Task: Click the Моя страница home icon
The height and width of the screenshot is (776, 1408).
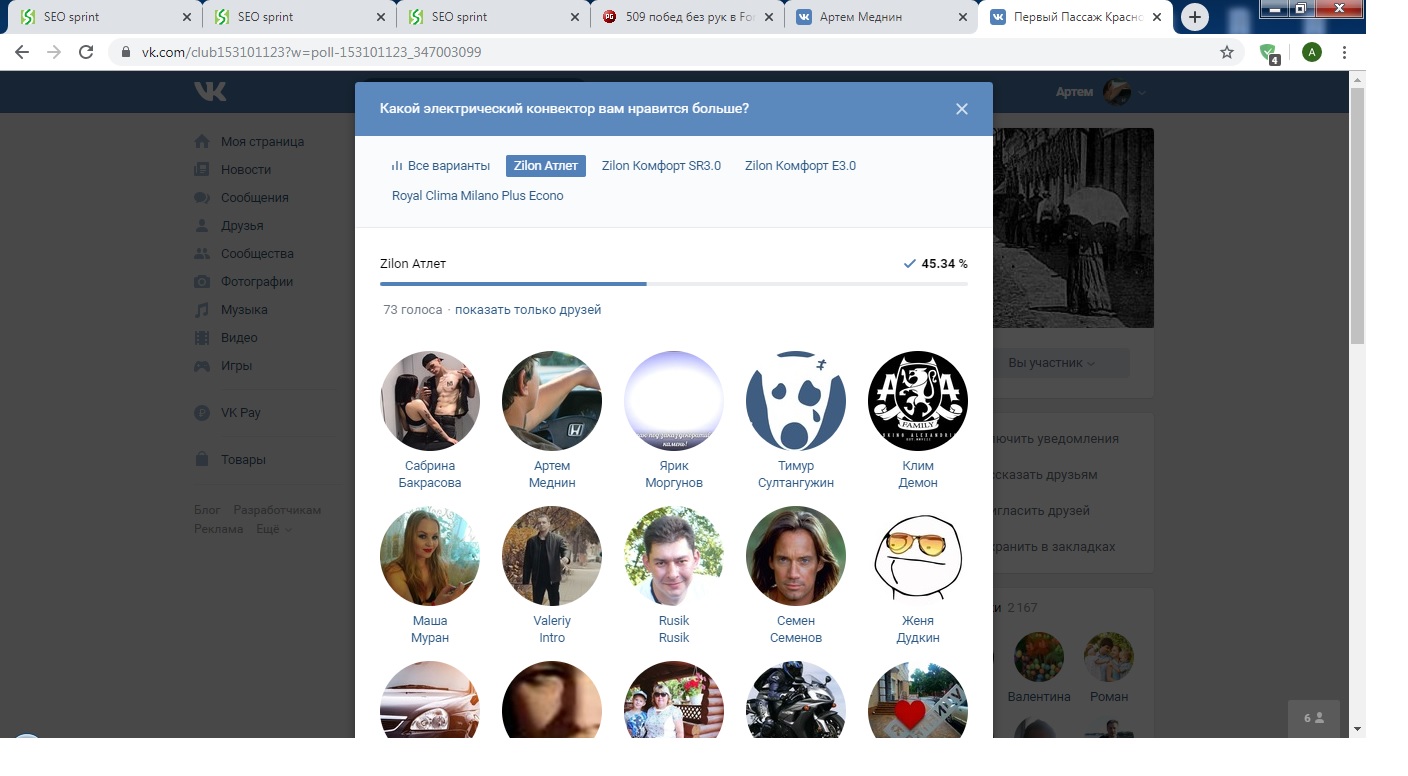Action: click(x=202, y=142)
